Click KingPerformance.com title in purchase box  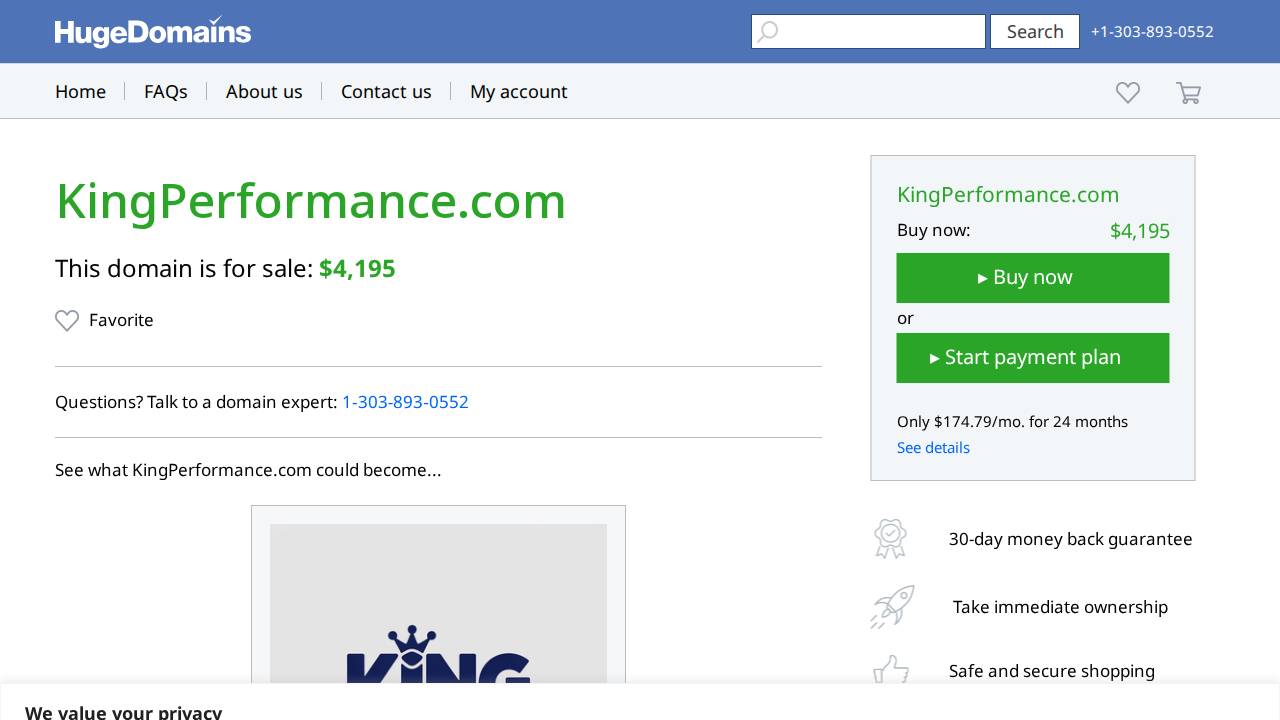[x=1008, y=195]
